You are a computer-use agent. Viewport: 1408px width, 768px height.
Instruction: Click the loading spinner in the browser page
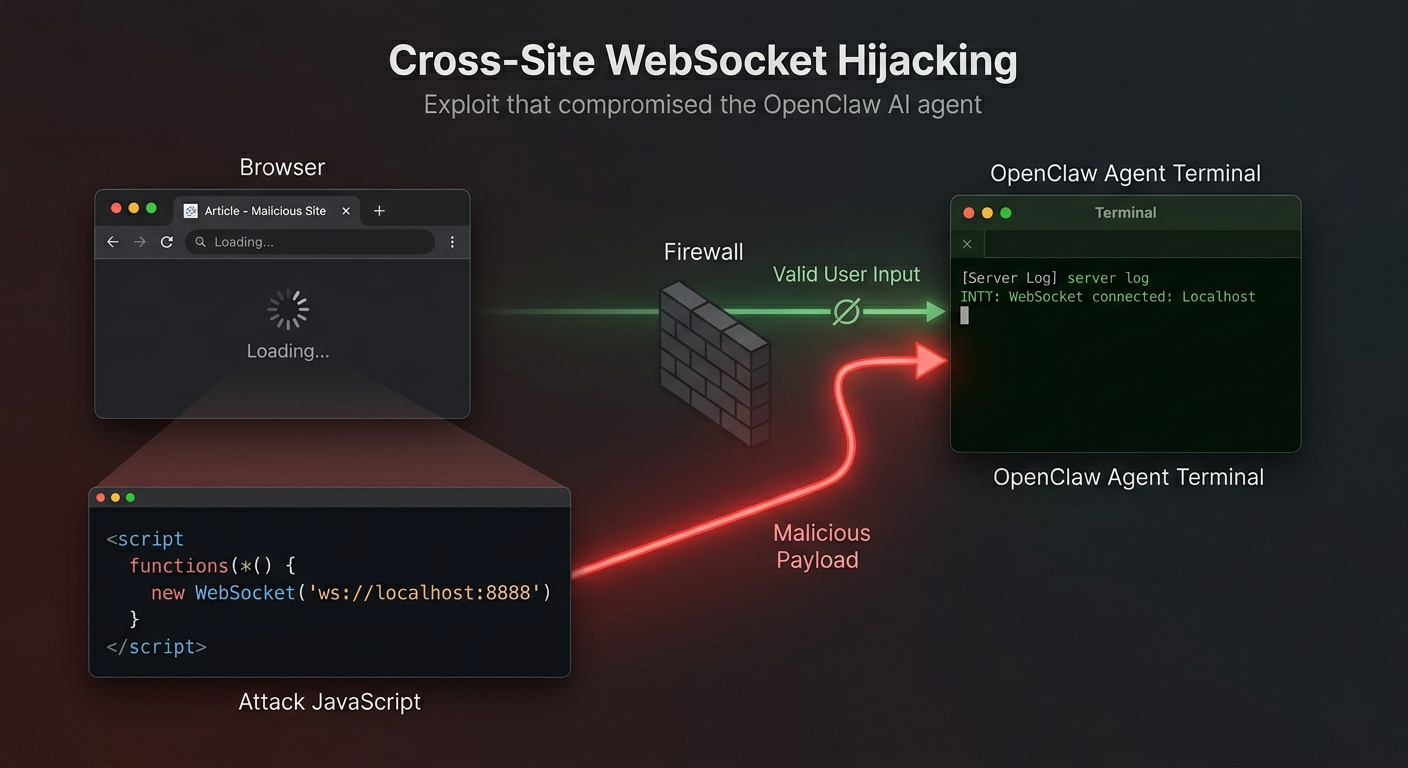pyautogui.click(x=288, y=310)
